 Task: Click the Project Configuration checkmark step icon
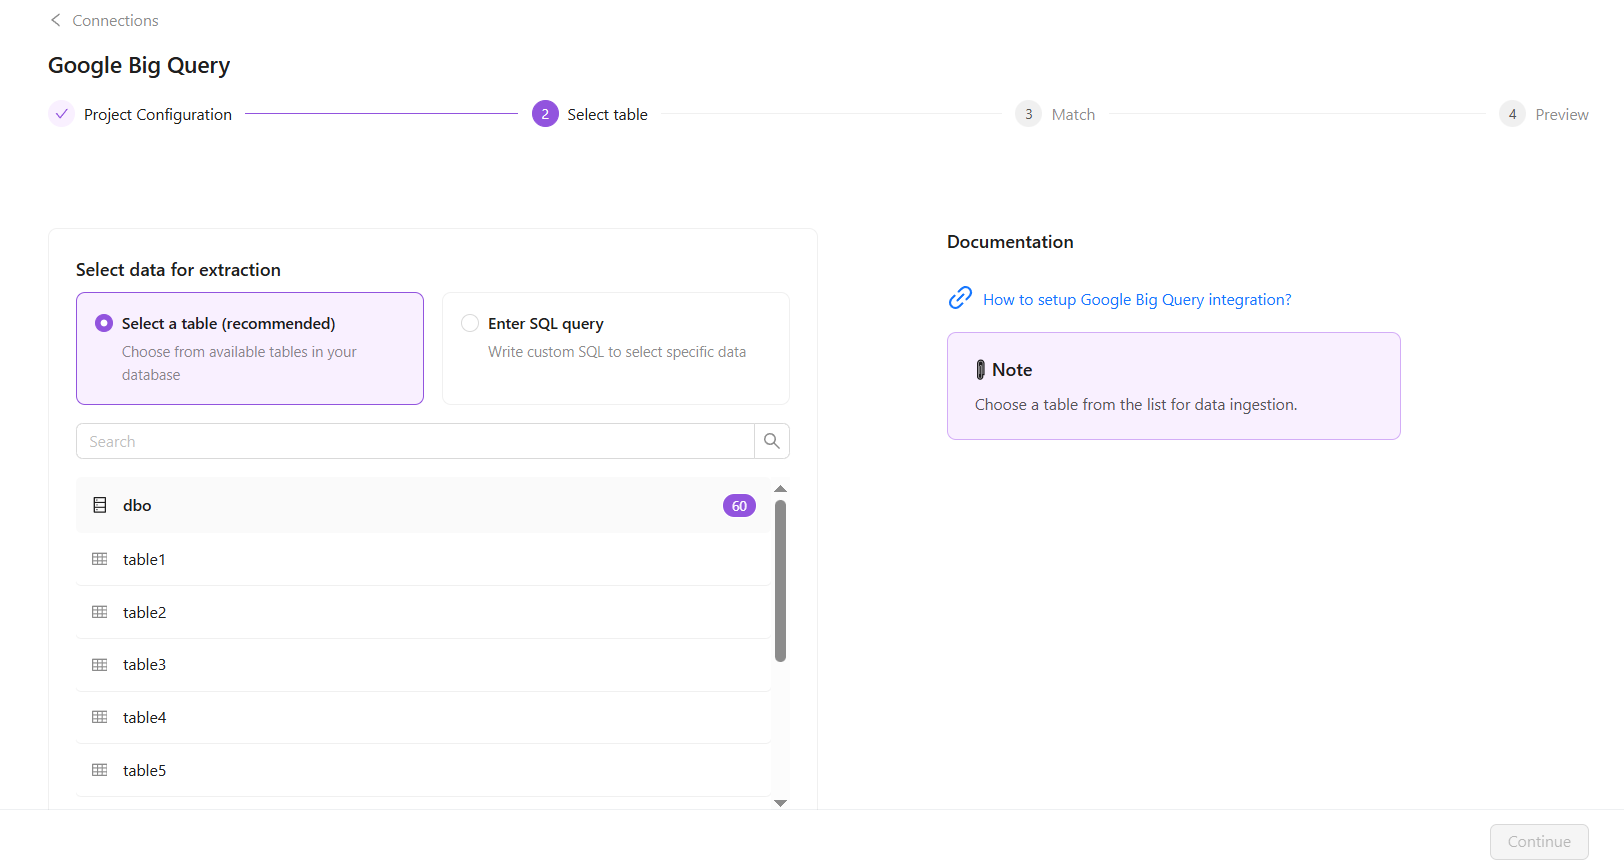click(61, 114)
